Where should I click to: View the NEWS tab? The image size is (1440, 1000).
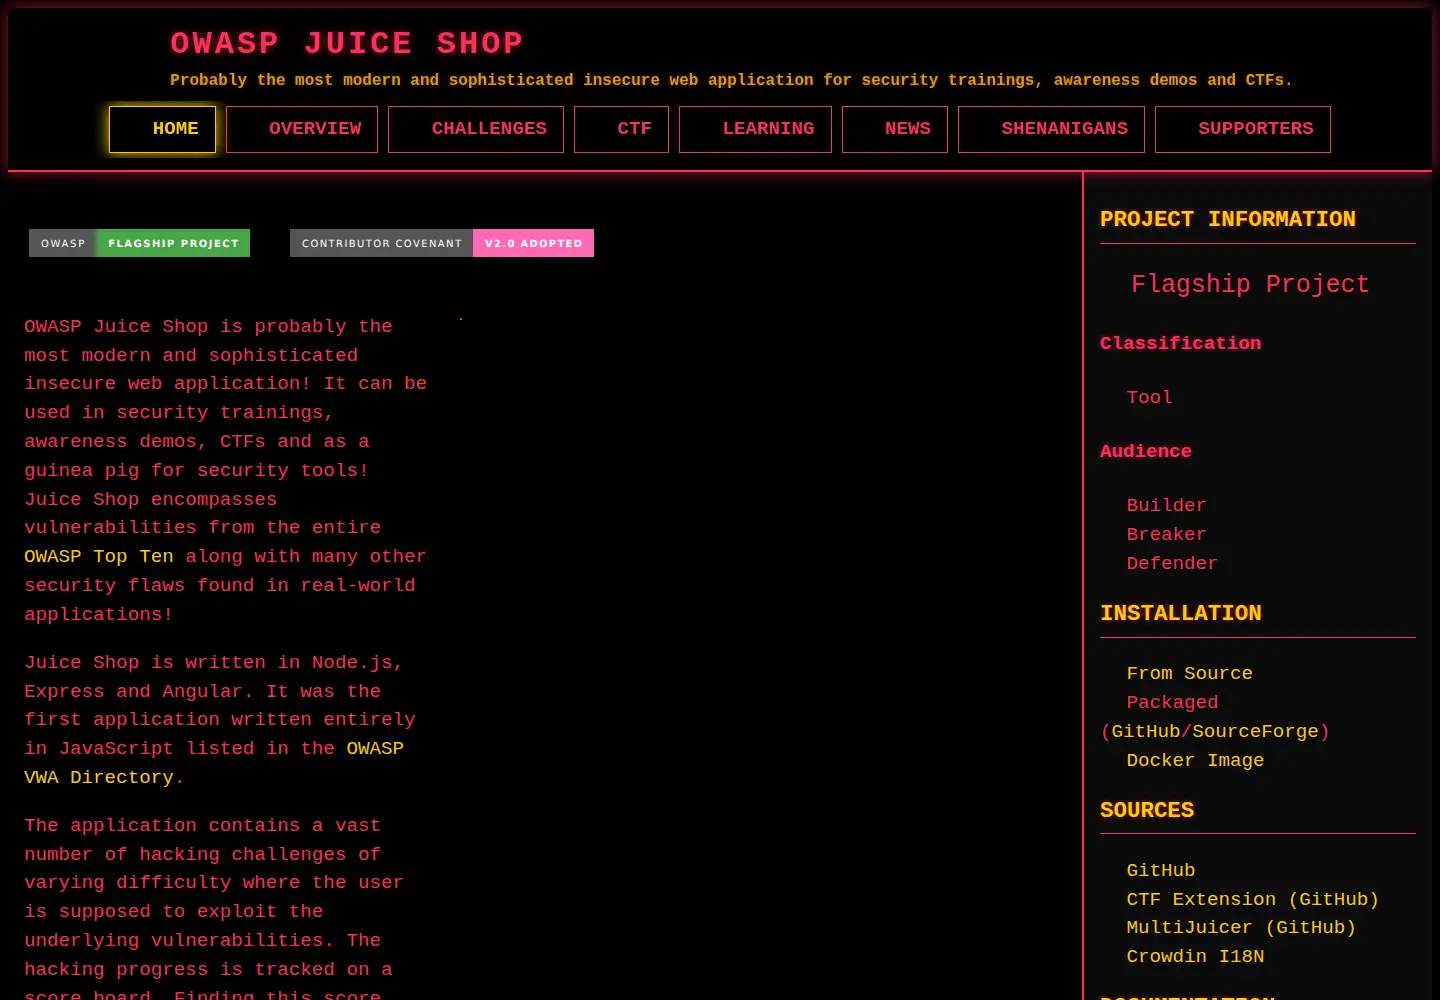[x=895, y=129]
